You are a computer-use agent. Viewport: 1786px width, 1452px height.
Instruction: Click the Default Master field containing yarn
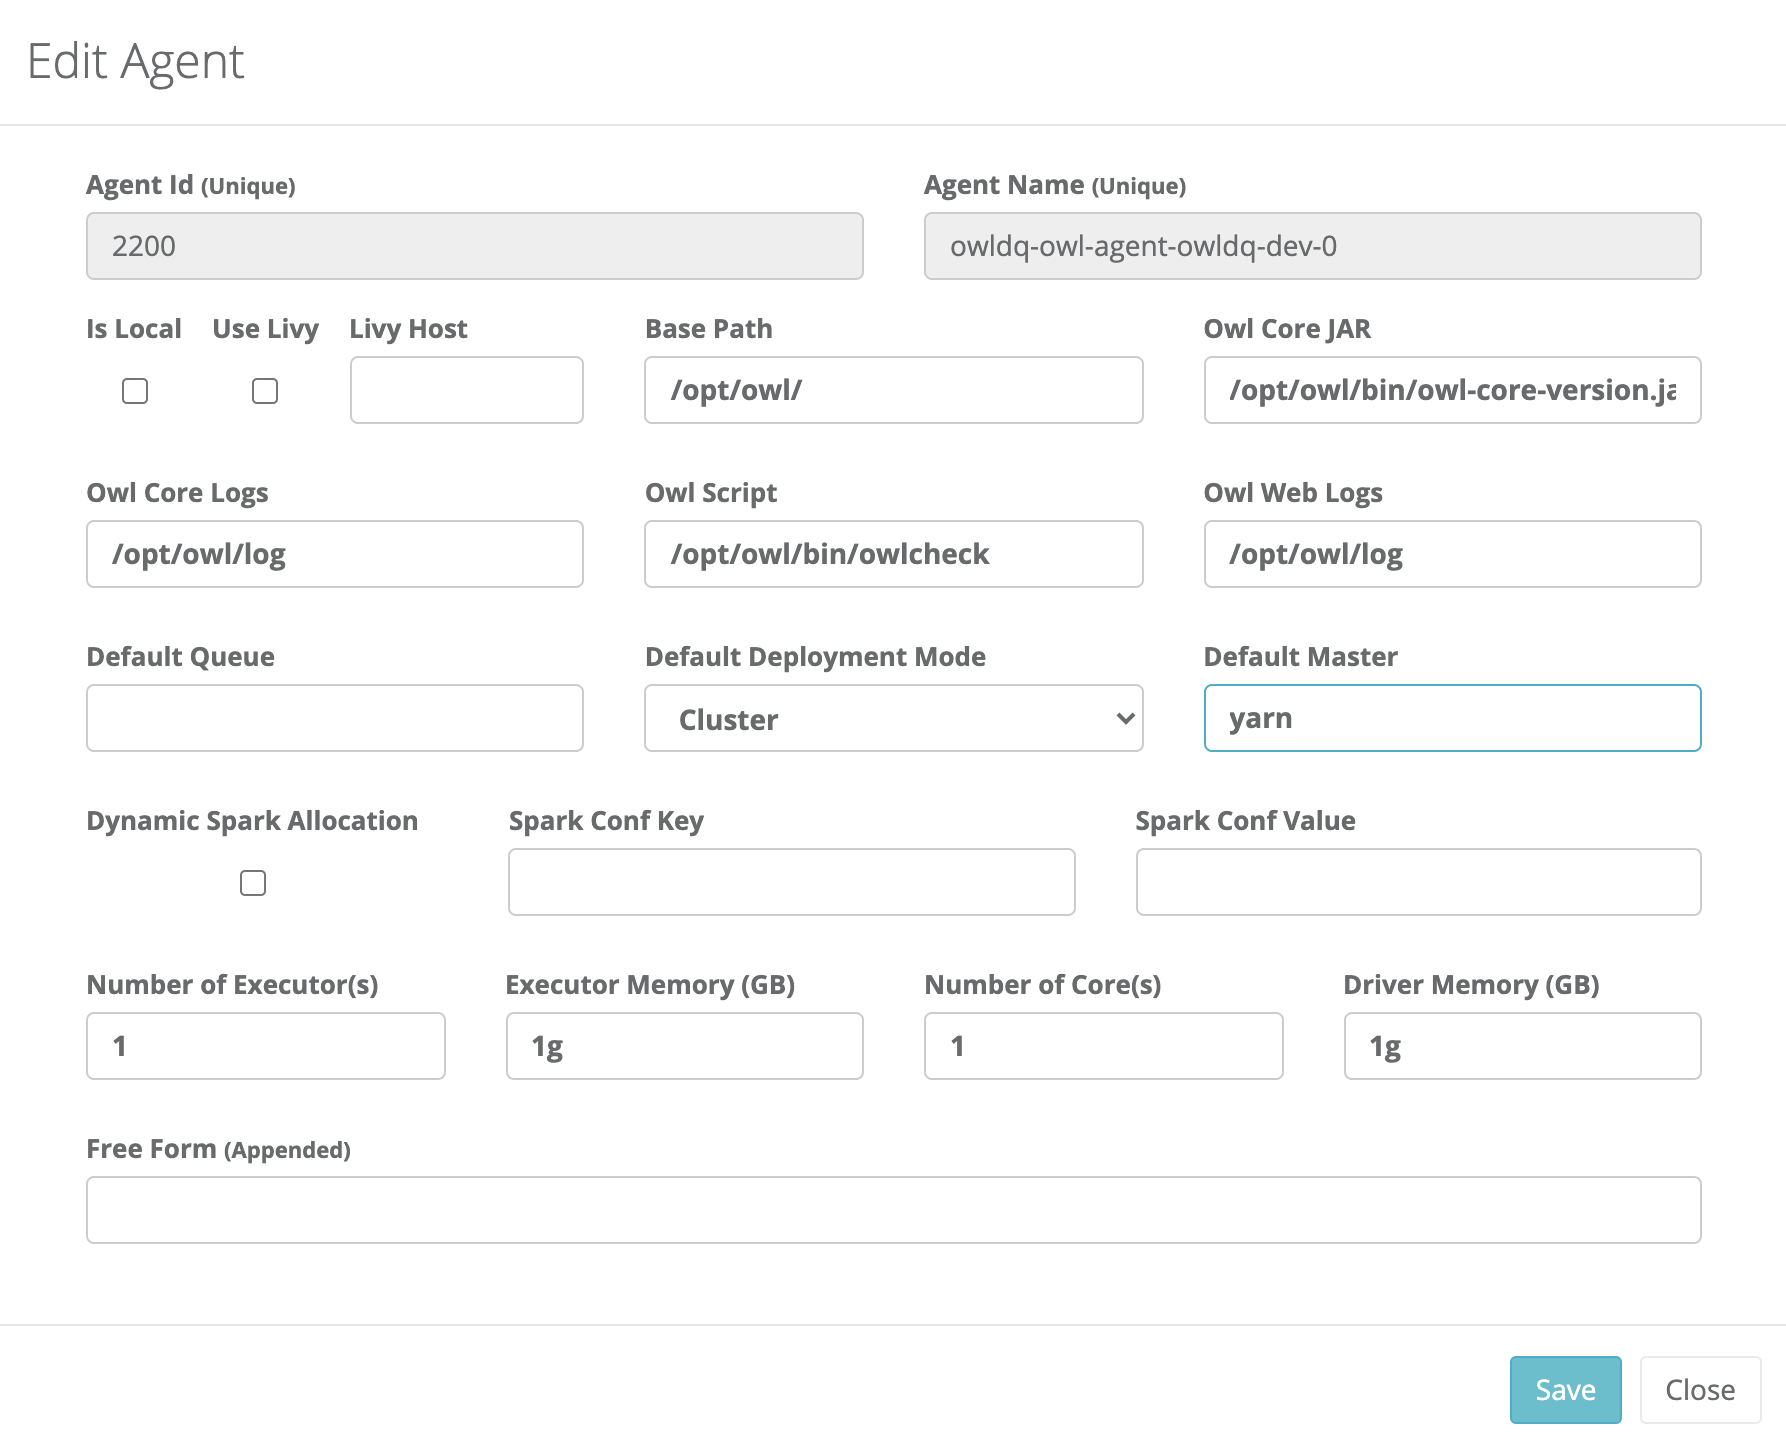(x=1452, y=718)
